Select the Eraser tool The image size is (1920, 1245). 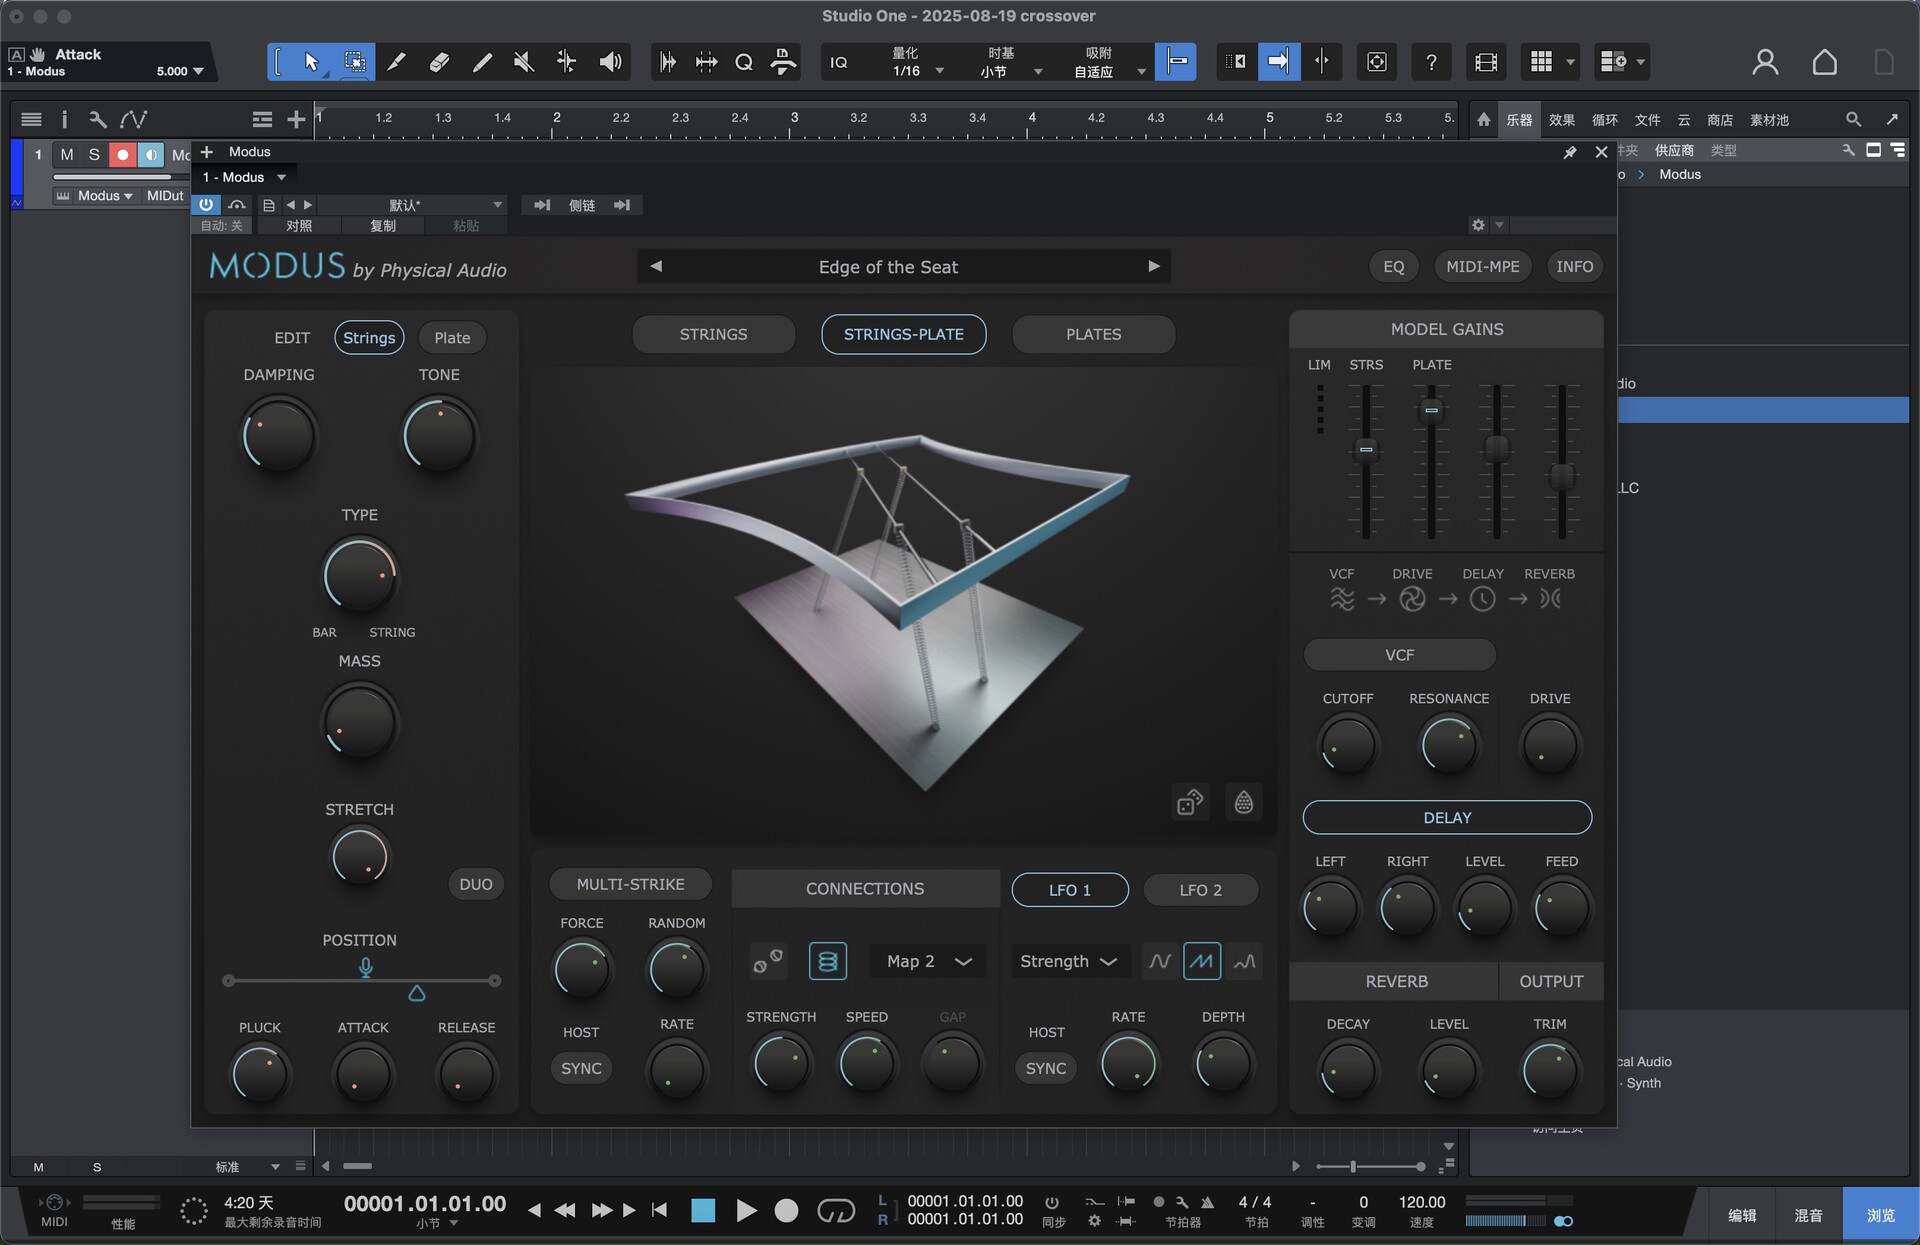(439, 62)
